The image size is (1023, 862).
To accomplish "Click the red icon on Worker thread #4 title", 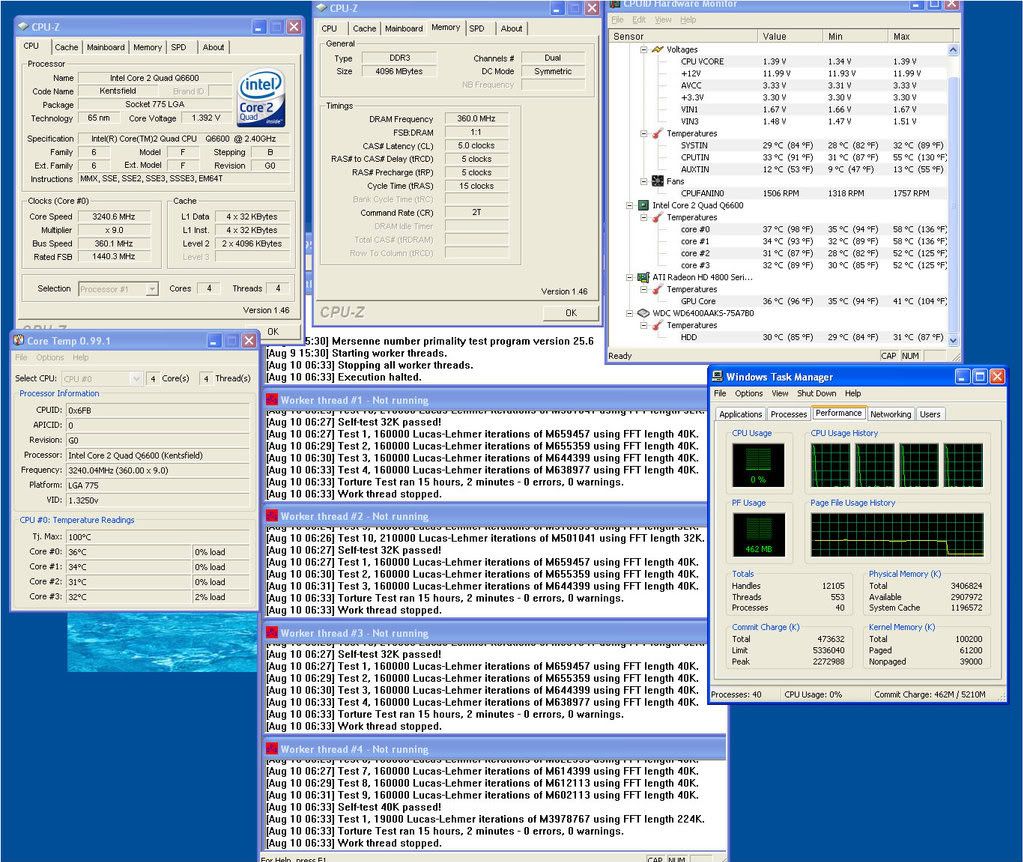I will pyautogui.click(x=272, y=749).
